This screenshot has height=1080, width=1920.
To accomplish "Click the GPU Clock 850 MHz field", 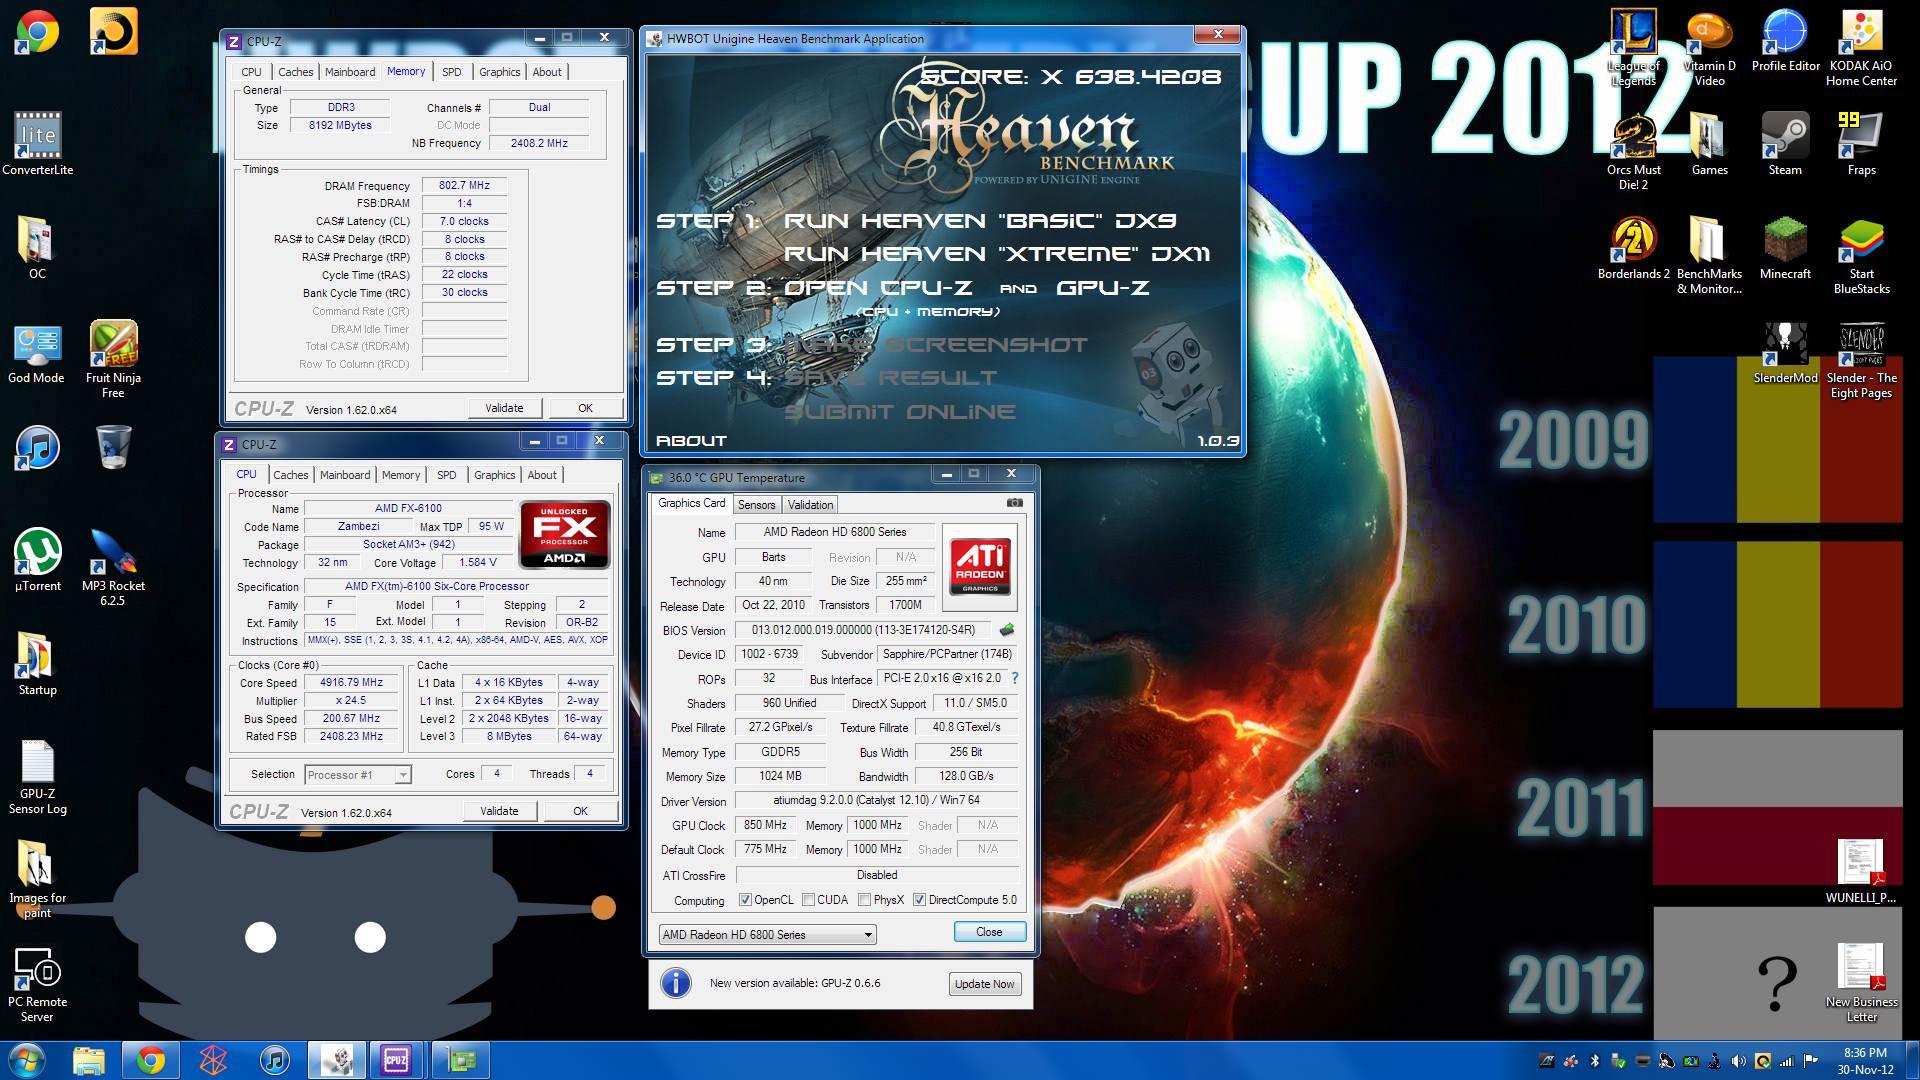I will [x=765, y=825].
